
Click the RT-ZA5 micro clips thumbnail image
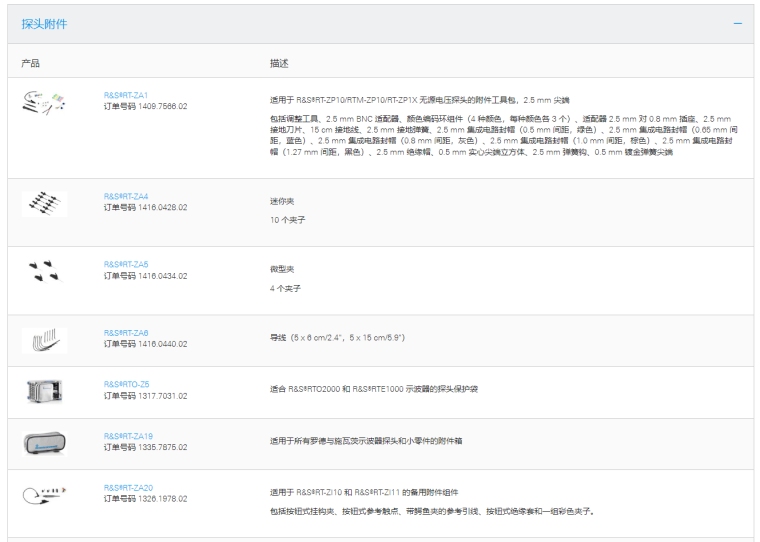click(44, 270)
